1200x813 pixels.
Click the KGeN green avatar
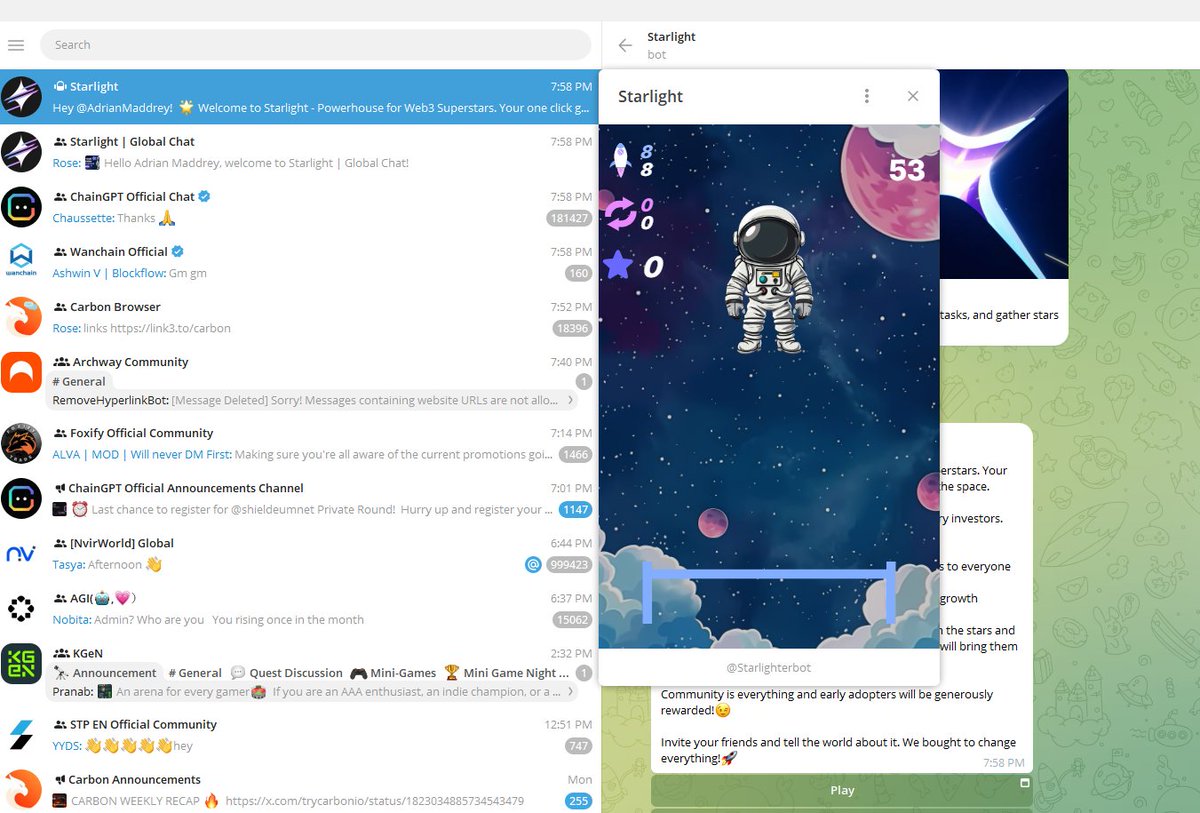pyautogui.click(x=21, y=663)
